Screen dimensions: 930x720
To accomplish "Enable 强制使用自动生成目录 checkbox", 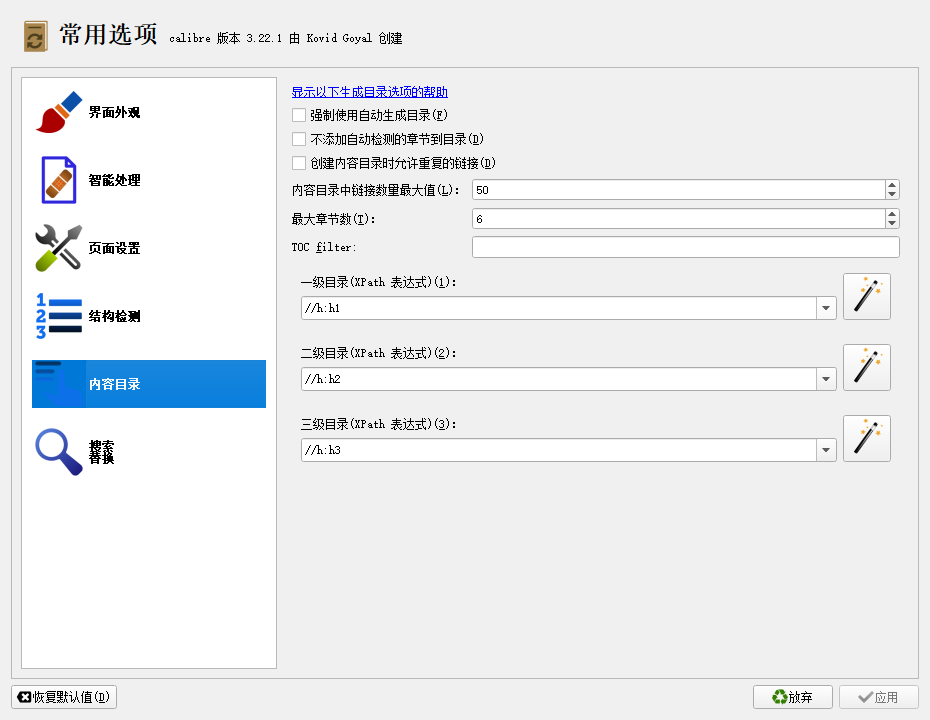I will [299, 115].
